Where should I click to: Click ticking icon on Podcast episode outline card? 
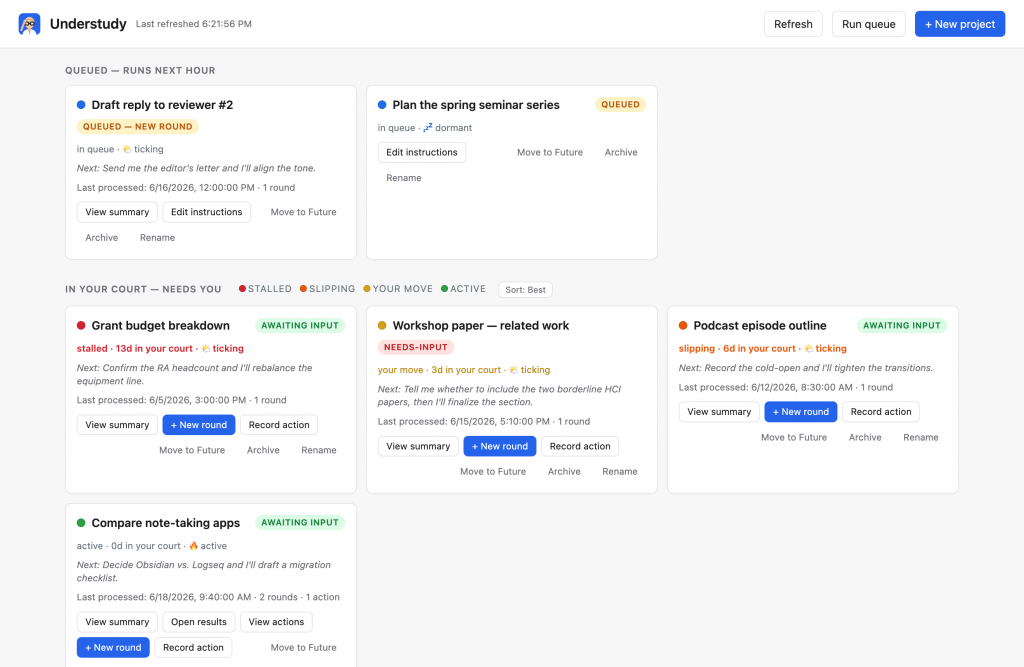(808, 348)
